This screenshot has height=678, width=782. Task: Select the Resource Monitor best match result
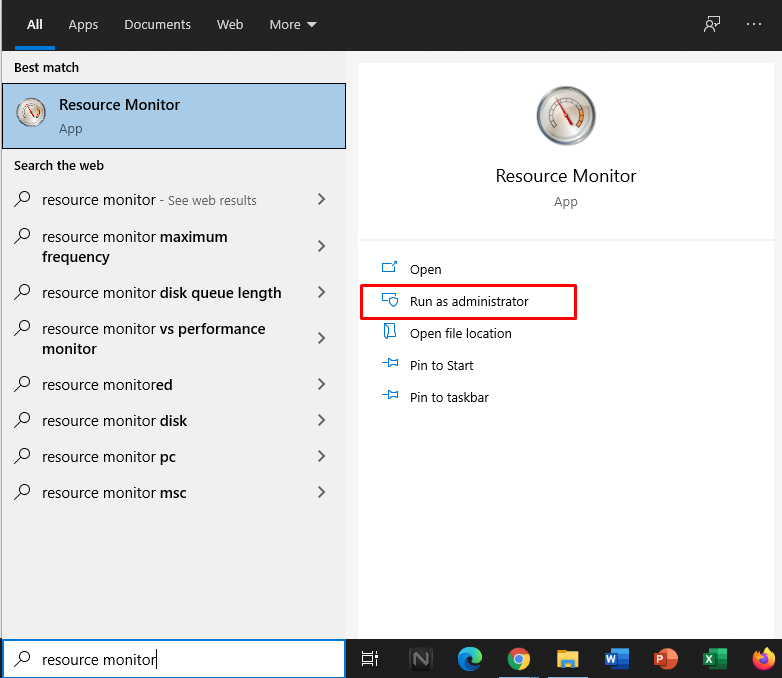click(174, 116)
